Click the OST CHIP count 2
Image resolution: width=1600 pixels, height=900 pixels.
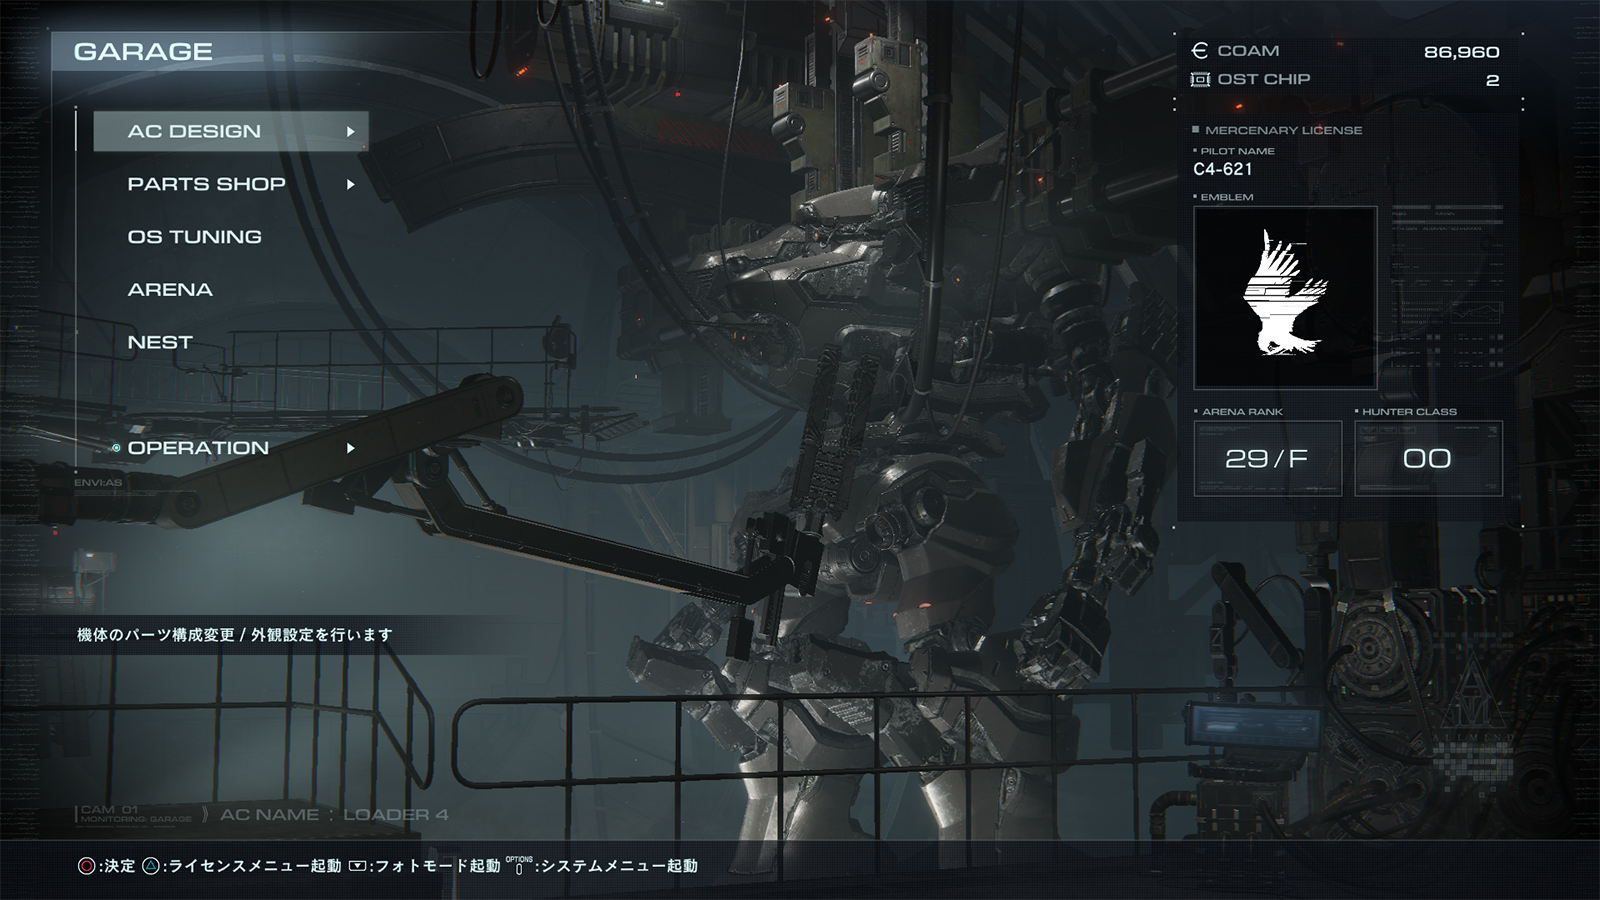(1492, 80)
